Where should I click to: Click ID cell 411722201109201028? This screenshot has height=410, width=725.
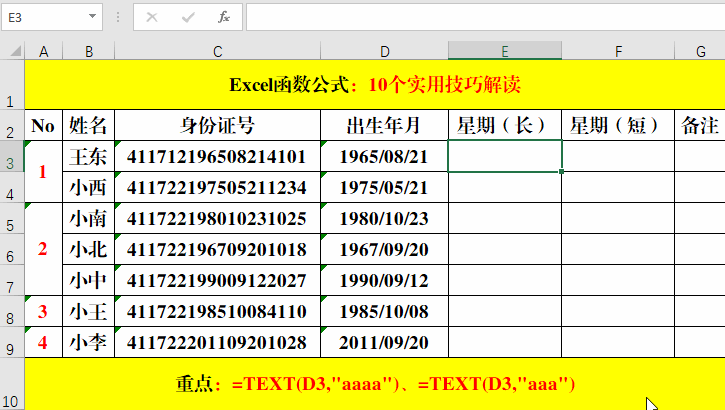click(217, 342)
